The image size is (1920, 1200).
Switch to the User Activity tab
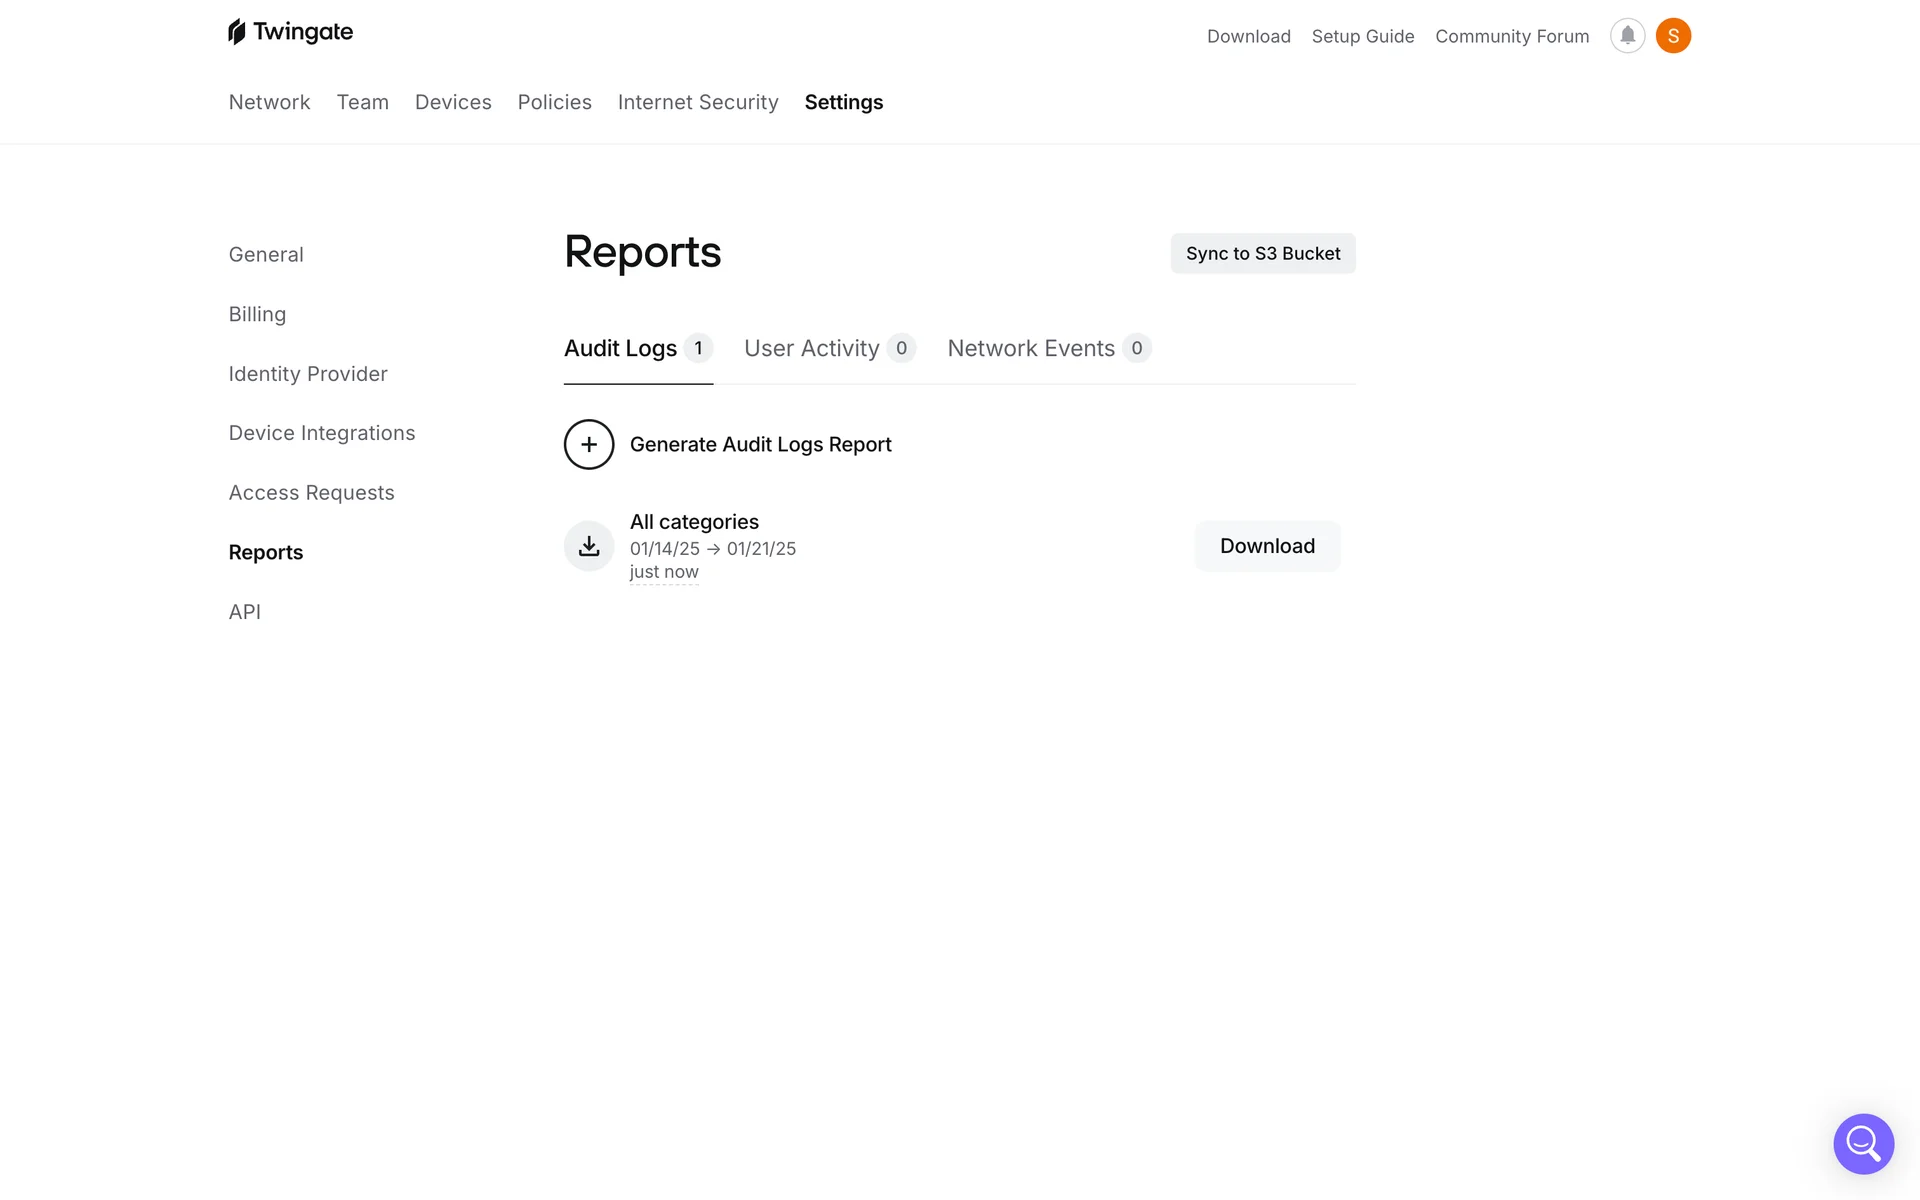[811, 348]
